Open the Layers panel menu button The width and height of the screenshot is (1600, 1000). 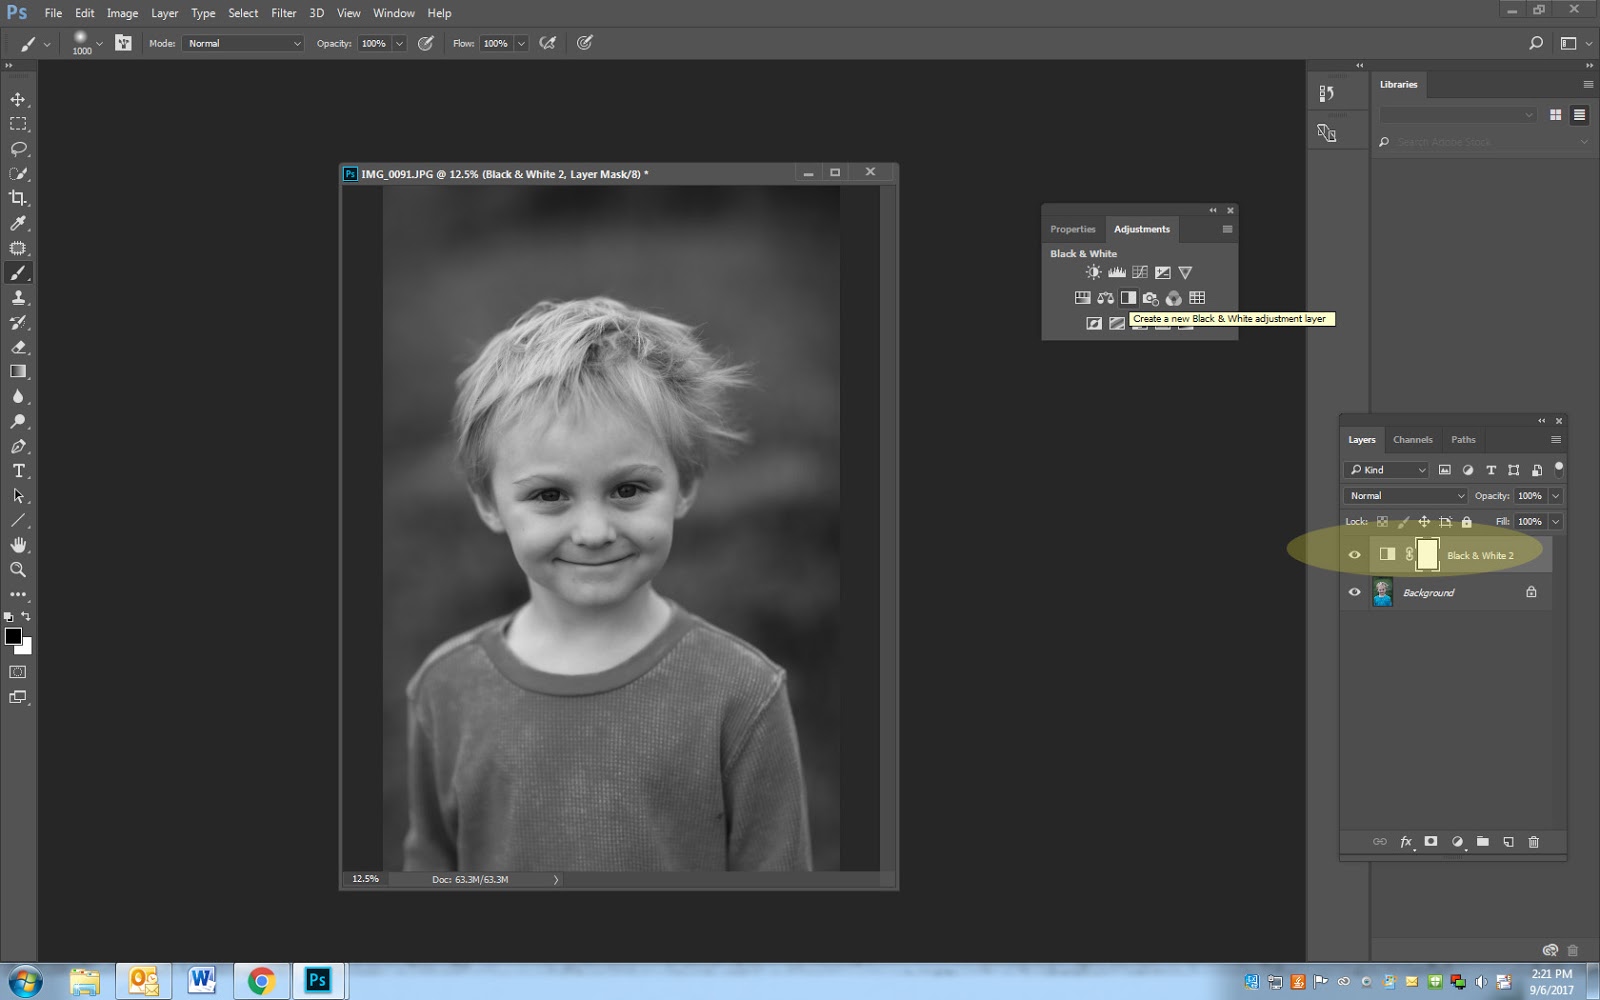tap(1556, 440)
